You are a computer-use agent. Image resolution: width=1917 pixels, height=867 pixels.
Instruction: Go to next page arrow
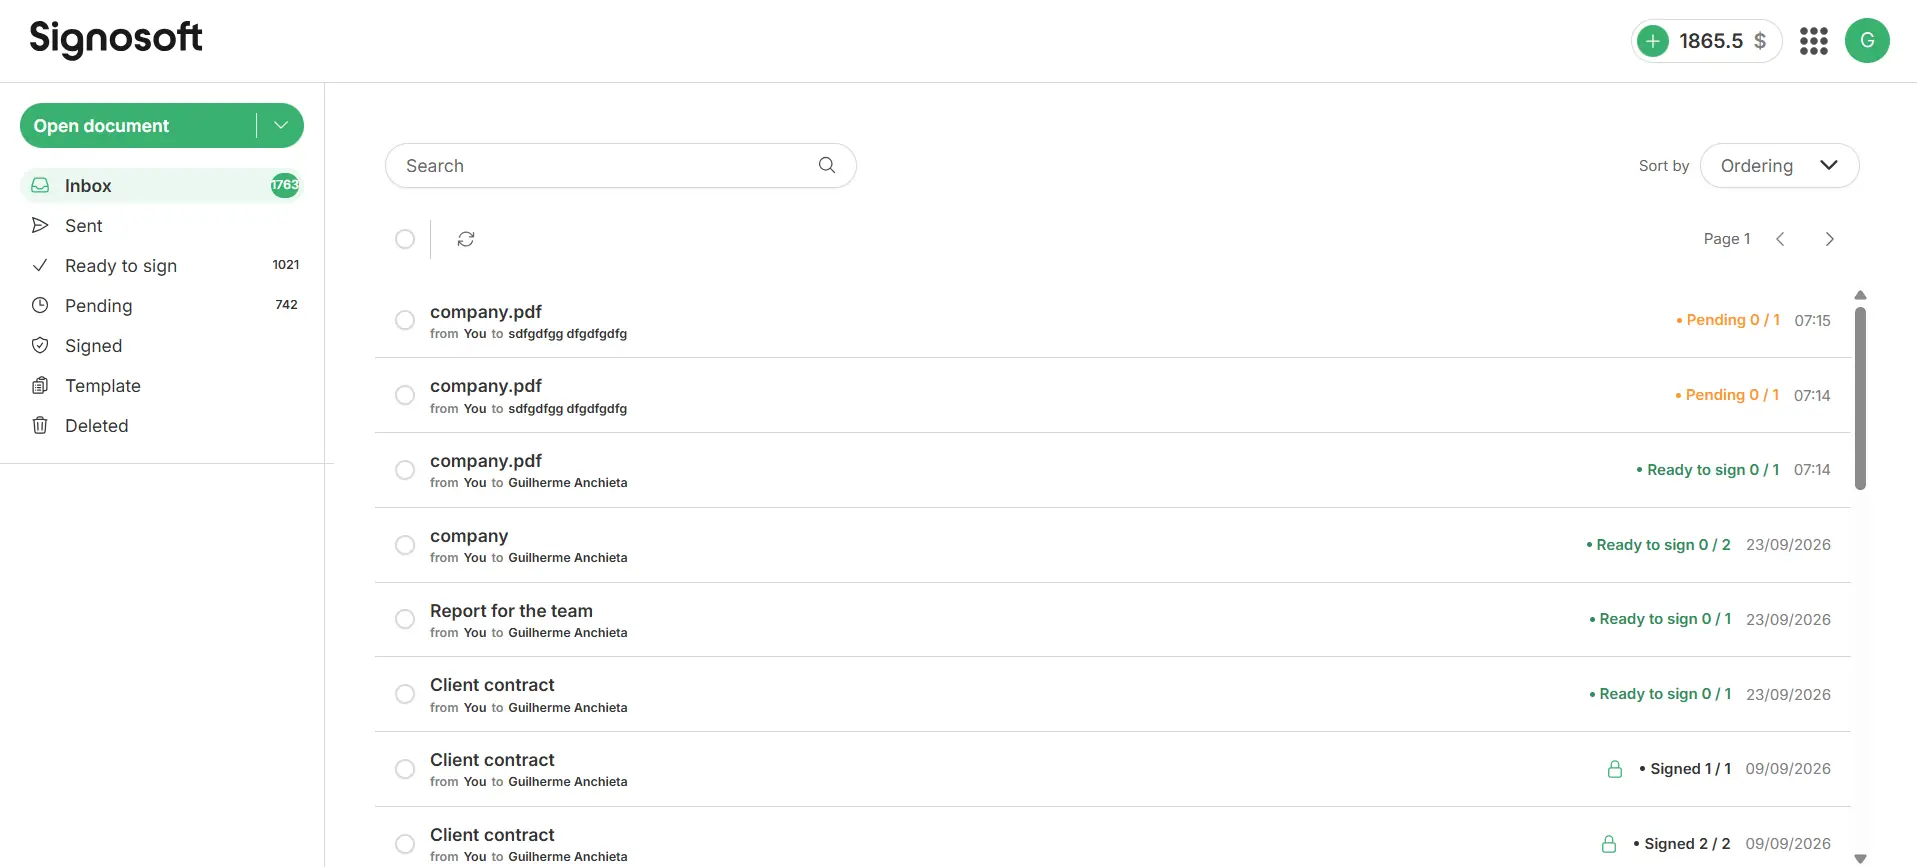[x=1829, y=239]
